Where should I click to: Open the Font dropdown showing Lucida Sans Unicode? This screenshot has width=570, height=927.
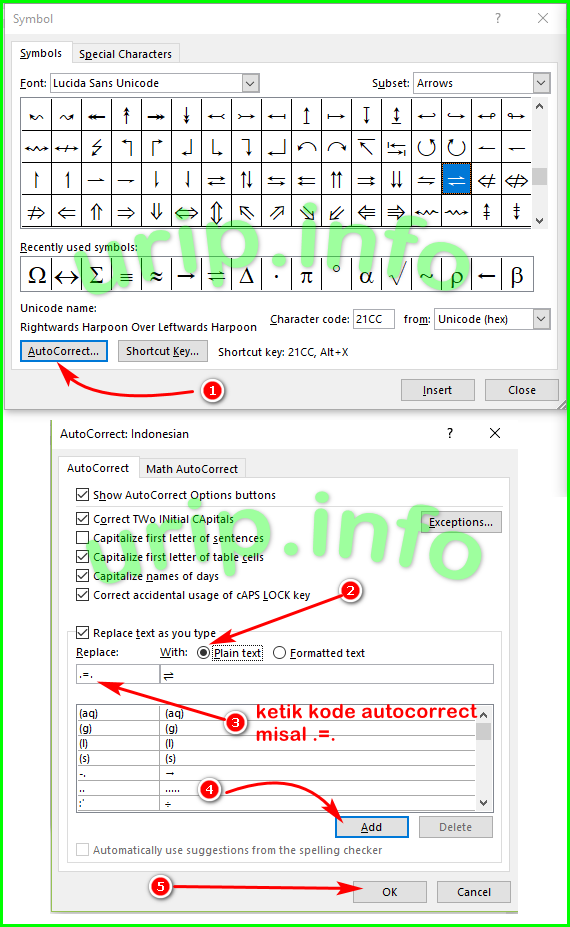(x=250, y=83)
